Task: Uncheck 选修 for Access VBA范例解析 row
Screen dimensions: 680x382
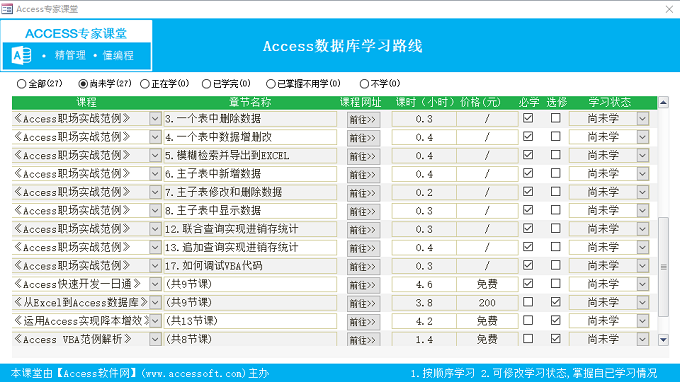Action: click(x=556, y=339)
